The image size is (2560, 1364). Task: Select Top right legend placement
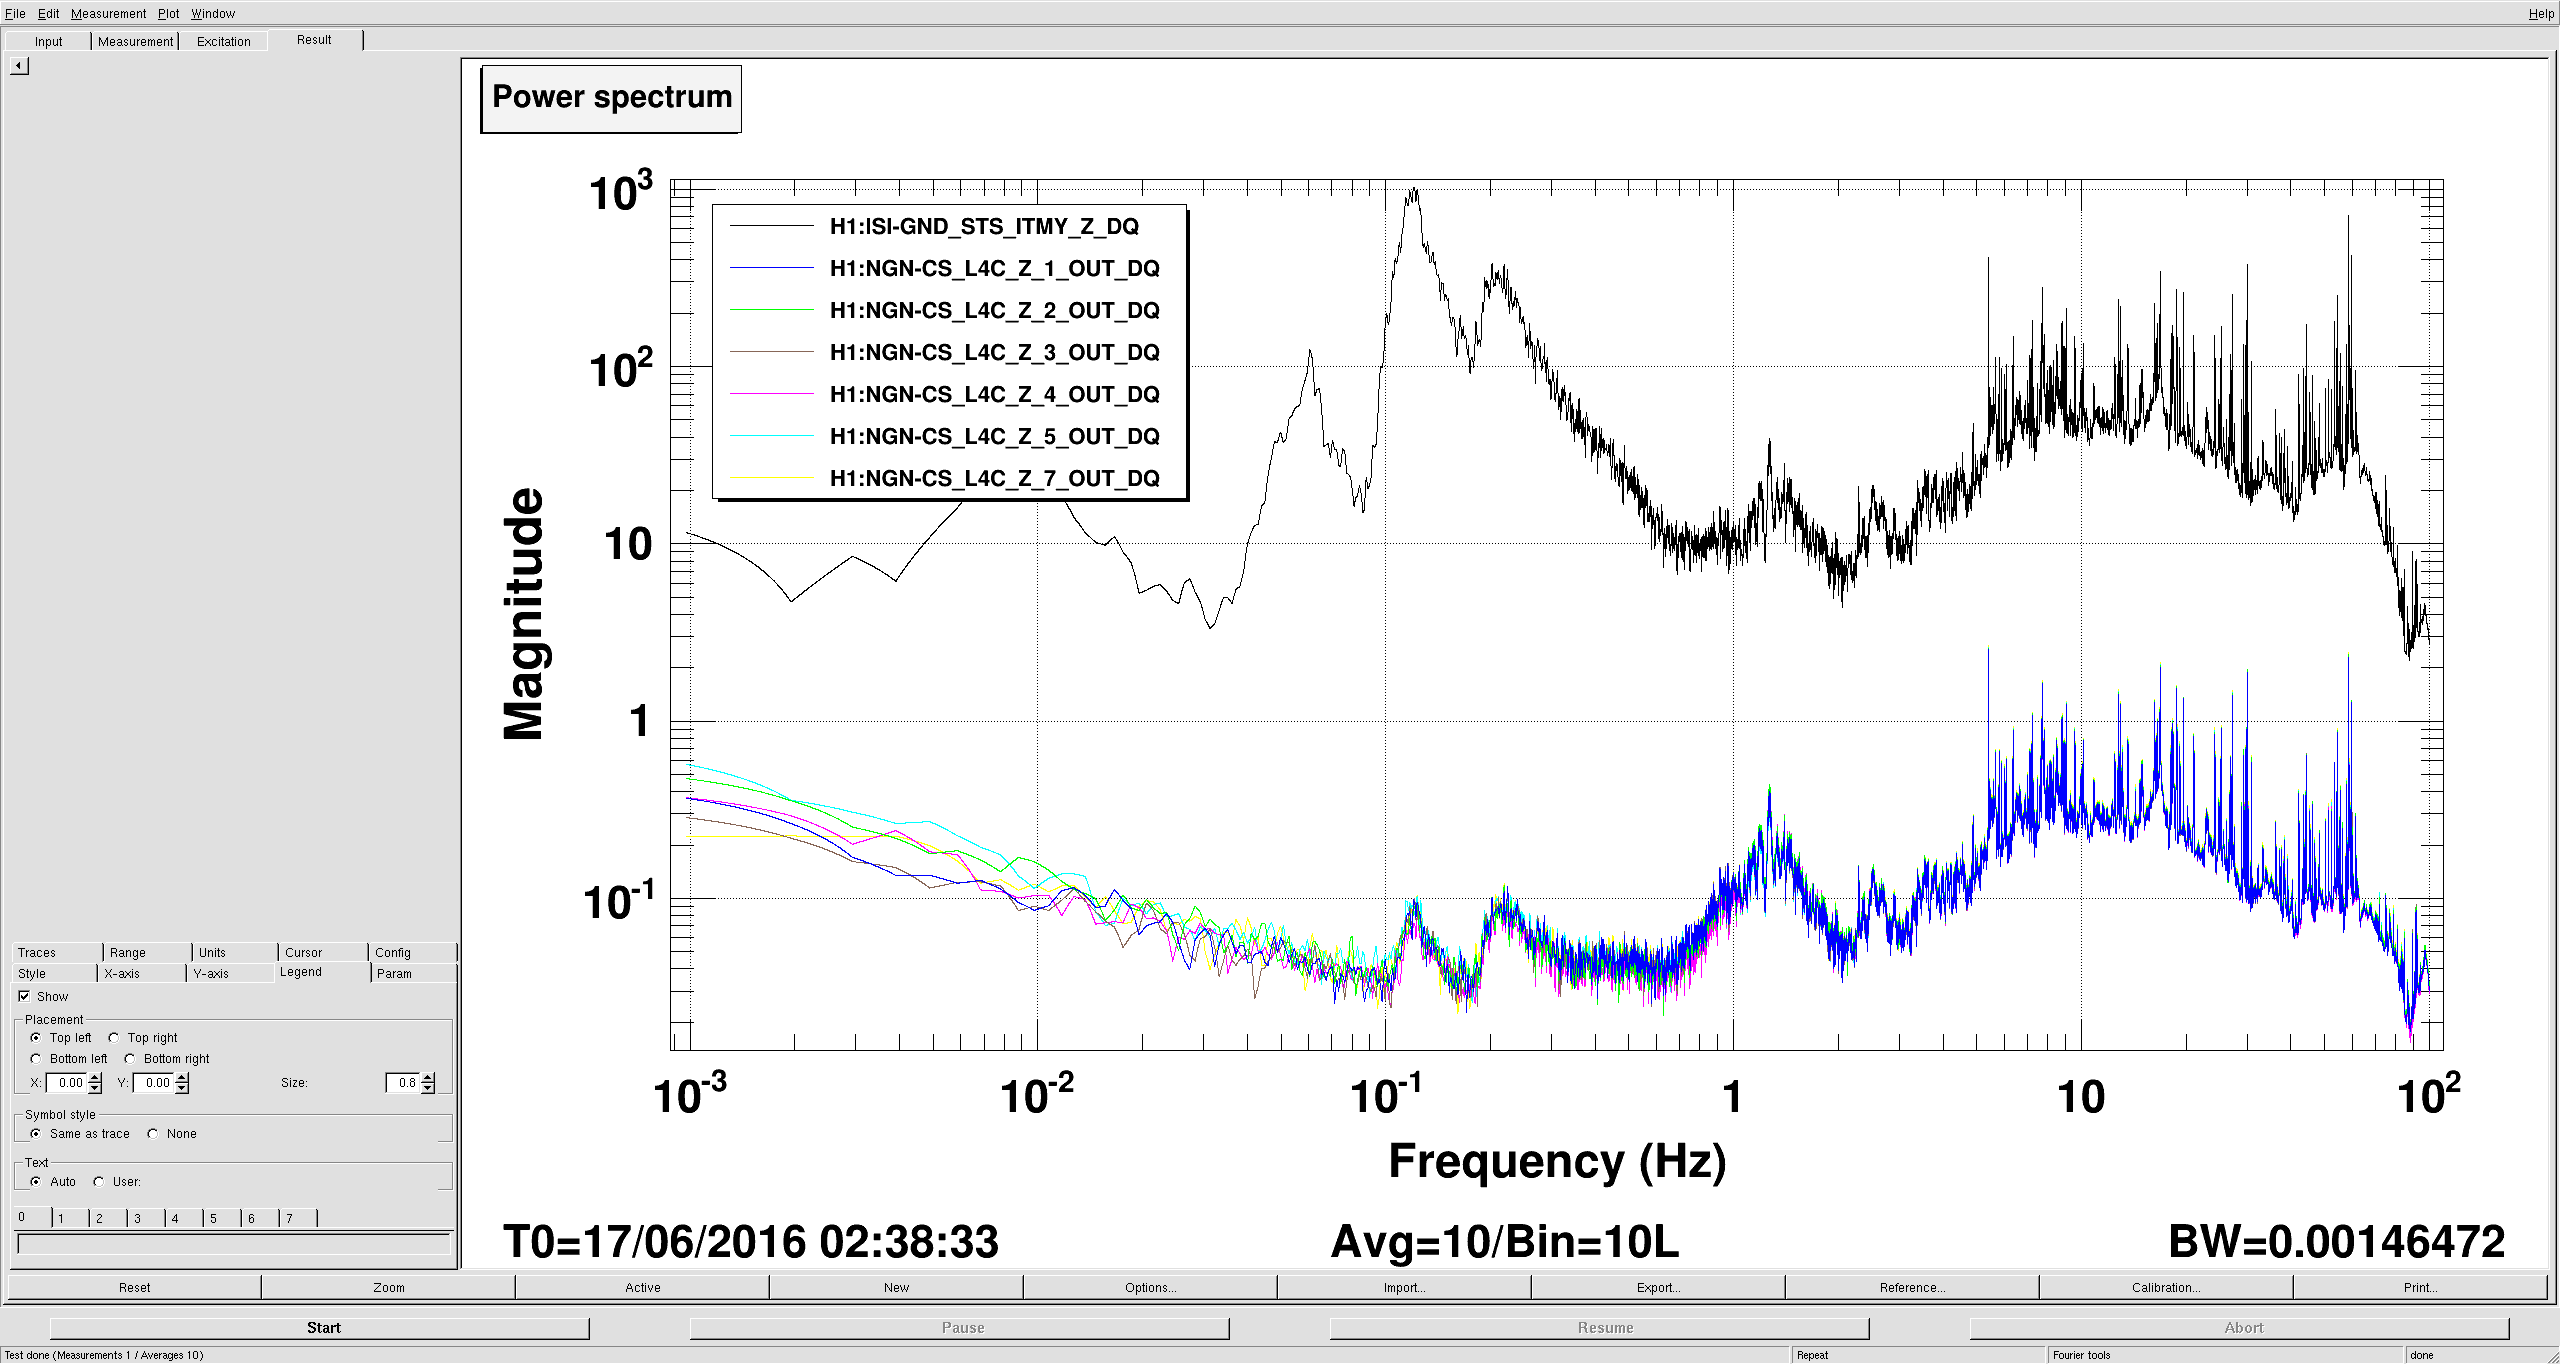click(x=114, y=1038)
